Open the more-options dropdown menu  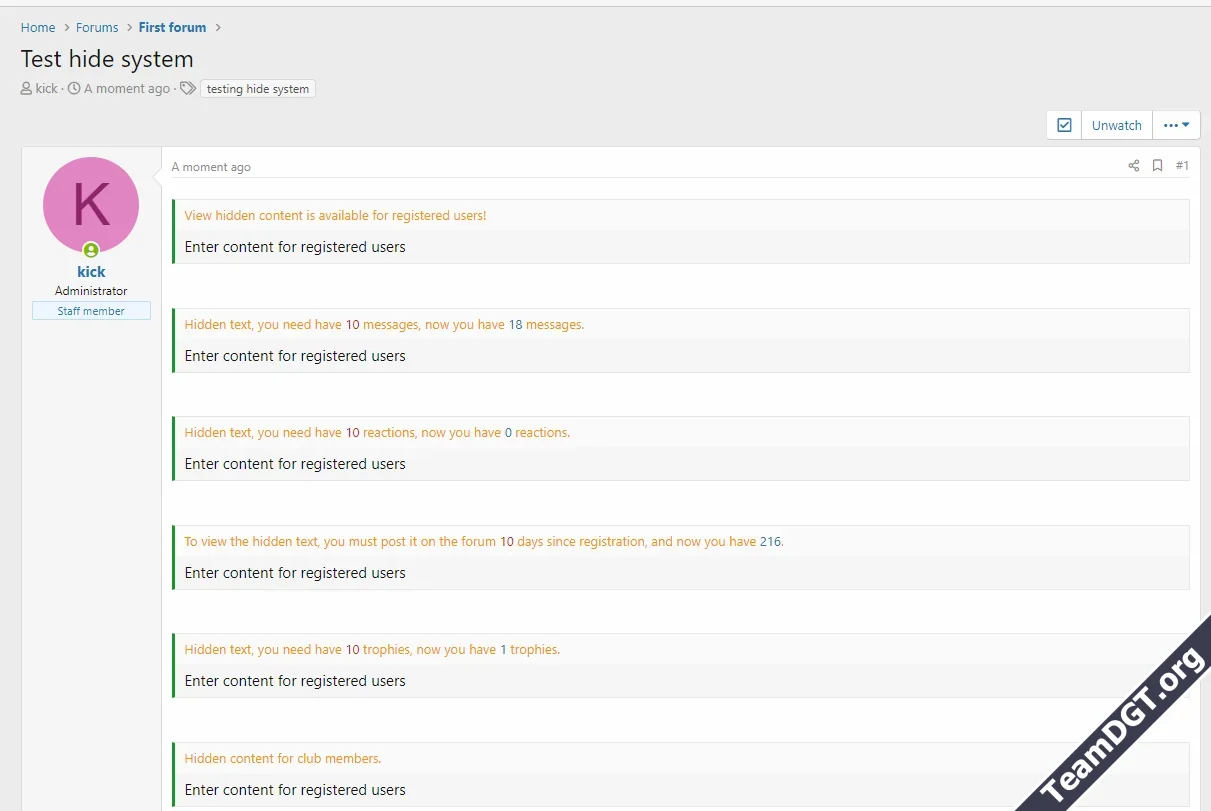[x=1176, y=124]
